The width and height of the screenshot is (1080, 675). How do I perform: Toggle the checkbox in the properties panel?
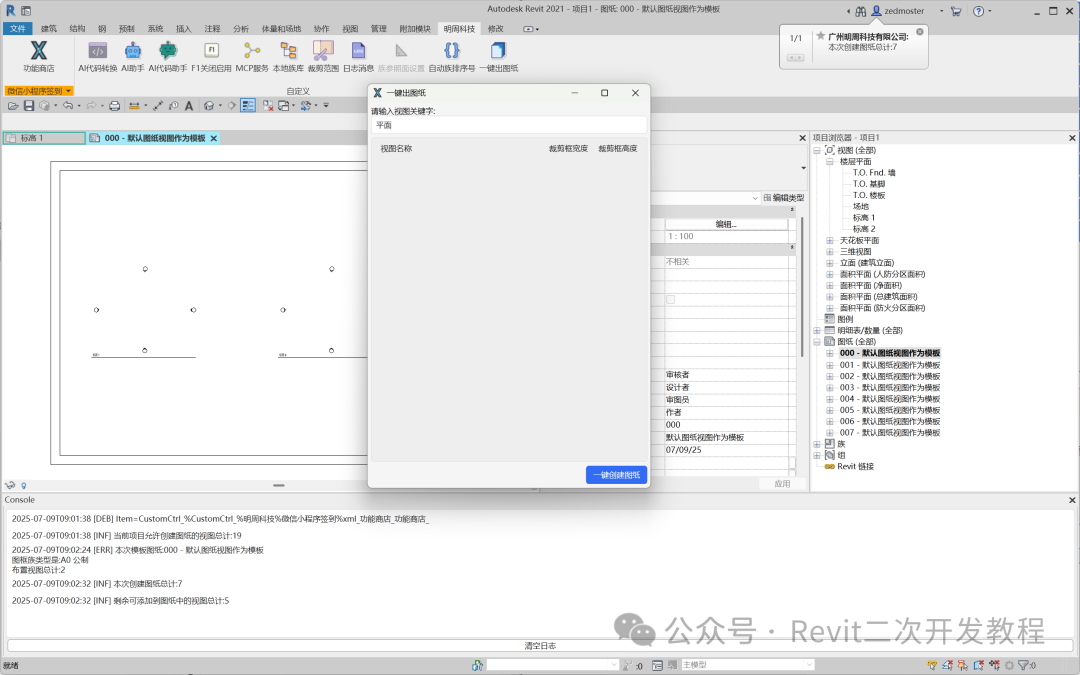(x=671, y=300)
